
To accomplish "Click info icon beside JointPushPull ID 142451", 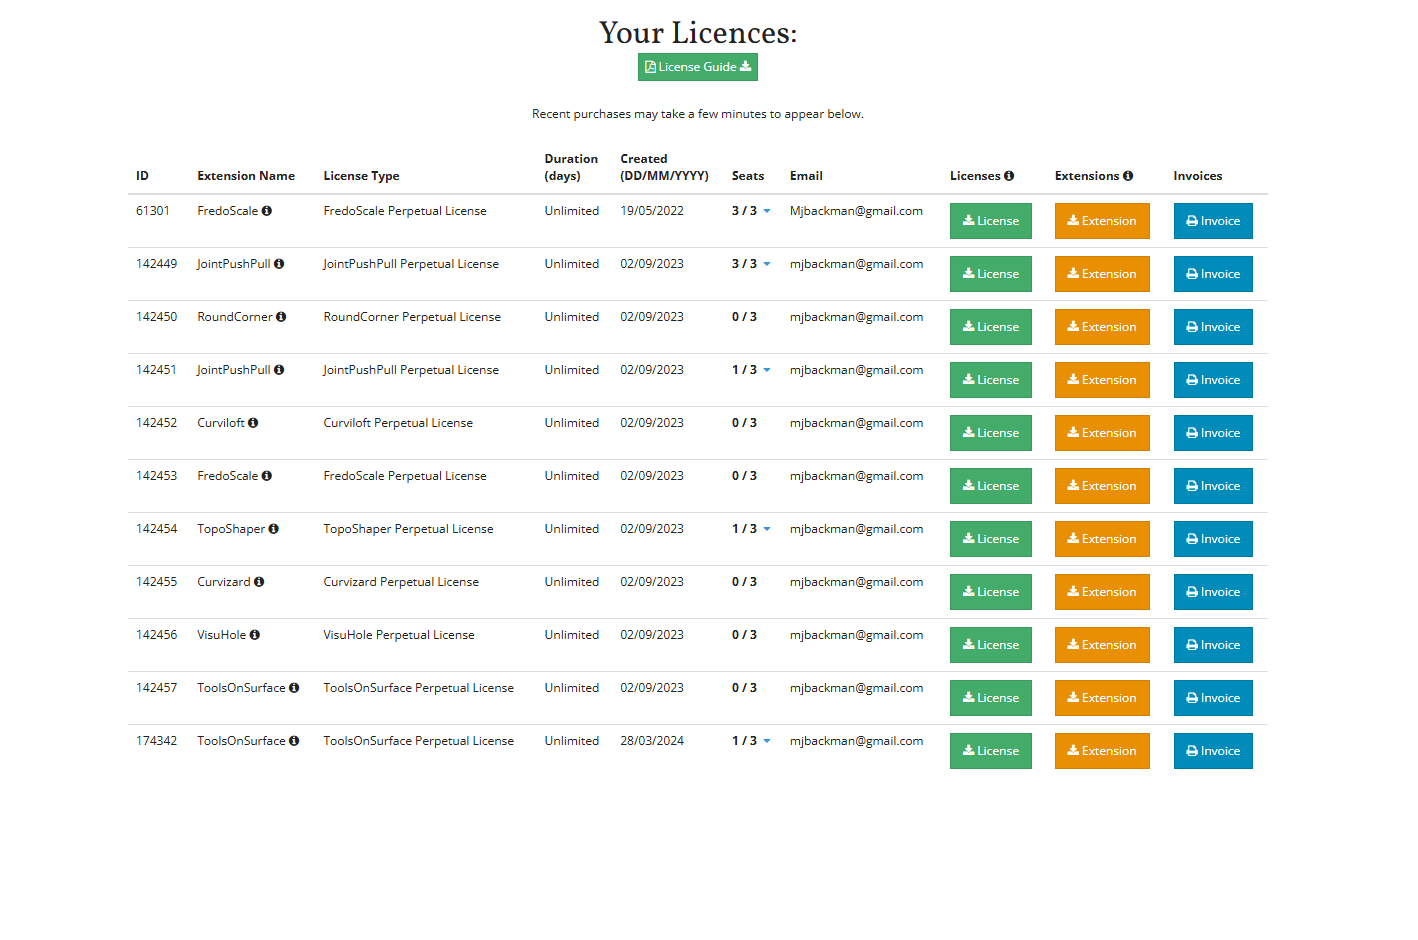I will click(279, 370).
